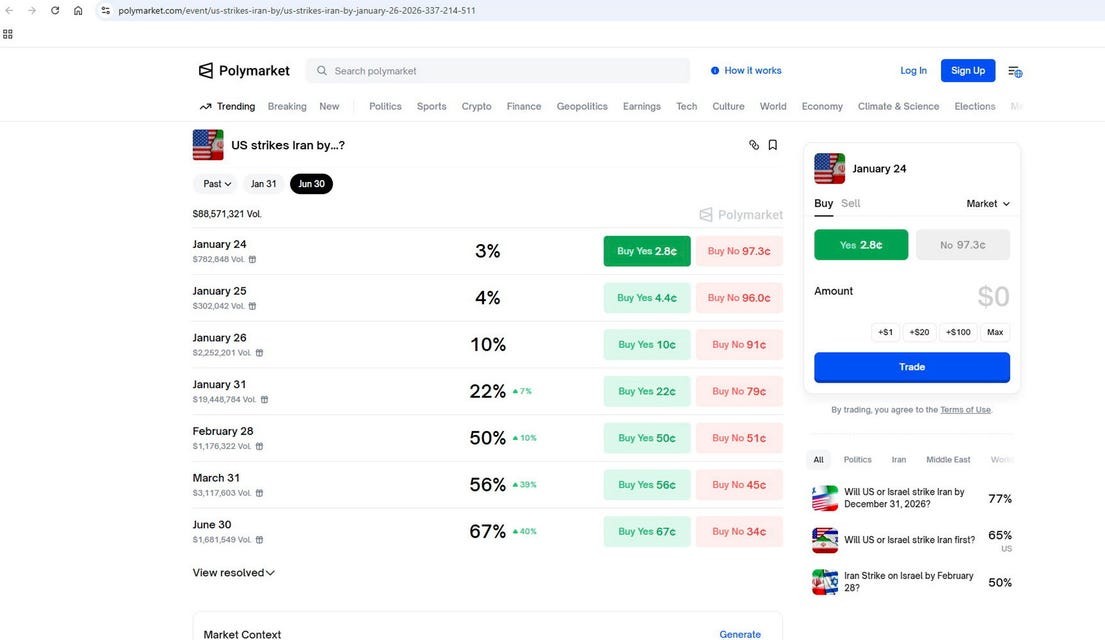Click the browser reload icon
This screenshot has height=640, width=1105.
pos(55,10)
